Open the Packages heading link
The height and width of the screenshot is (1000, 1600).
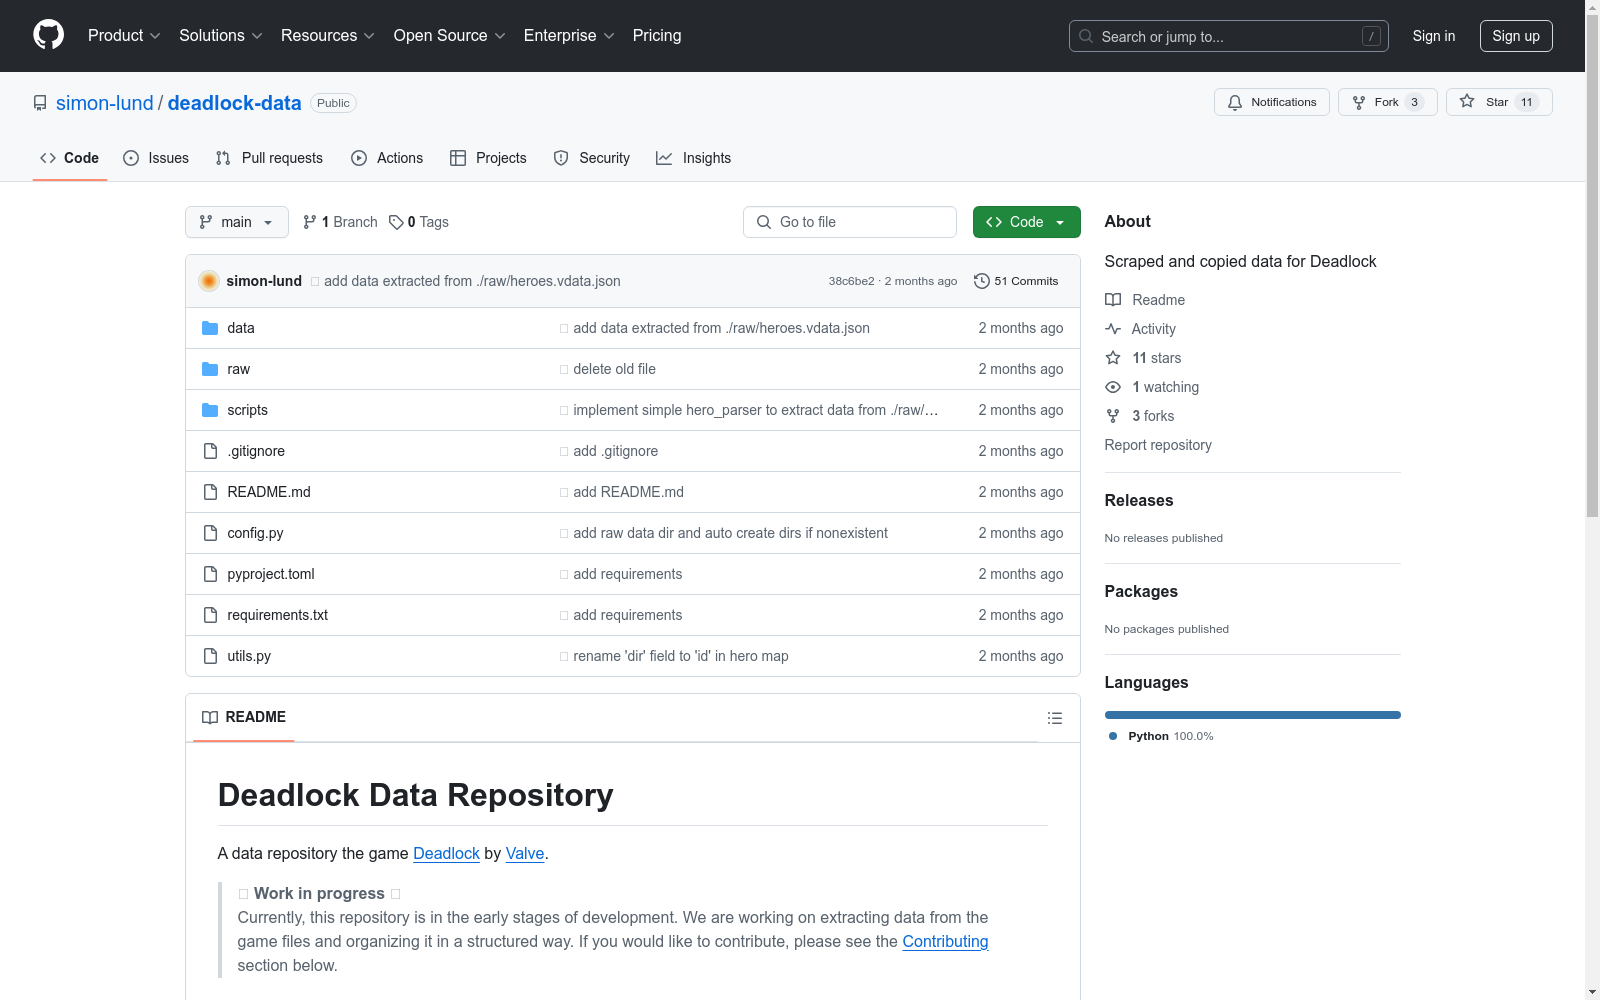[1141, 591]
